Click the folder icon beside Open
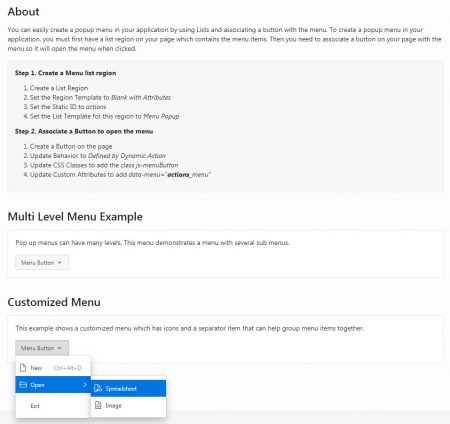The image size is (450, 424). click(x=23, y=385)
